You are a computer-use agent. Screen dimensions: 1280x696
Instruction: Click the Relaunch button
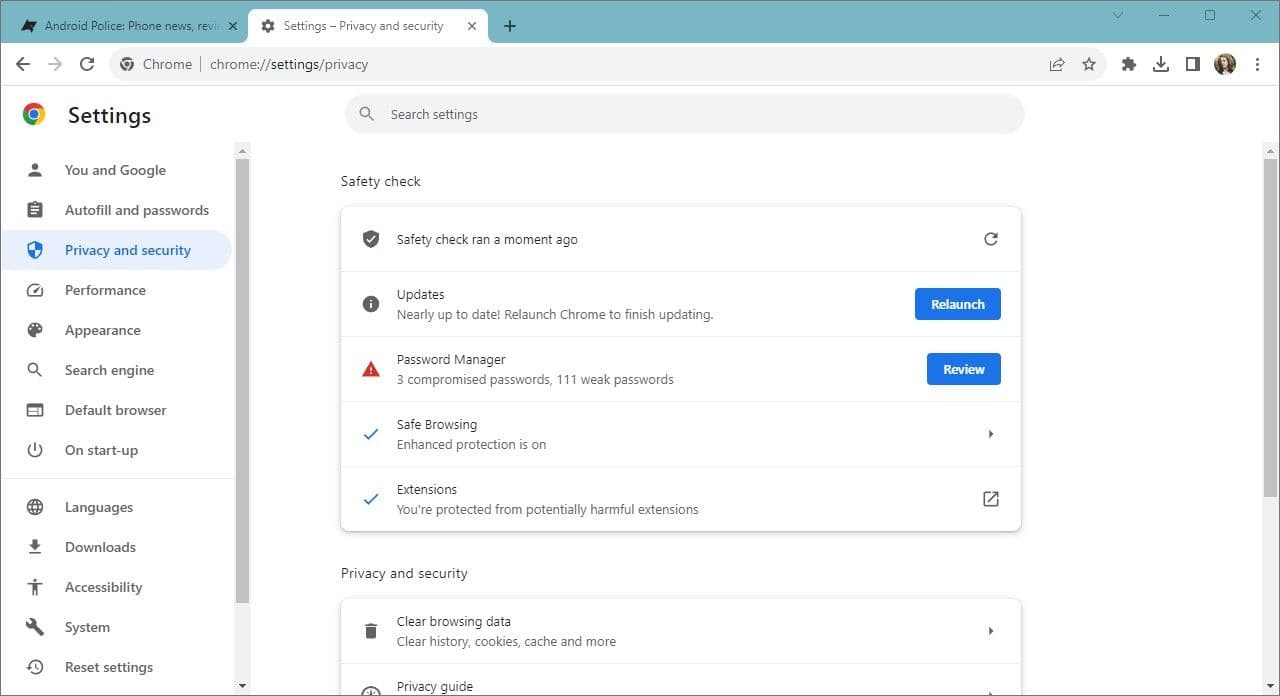957,304
